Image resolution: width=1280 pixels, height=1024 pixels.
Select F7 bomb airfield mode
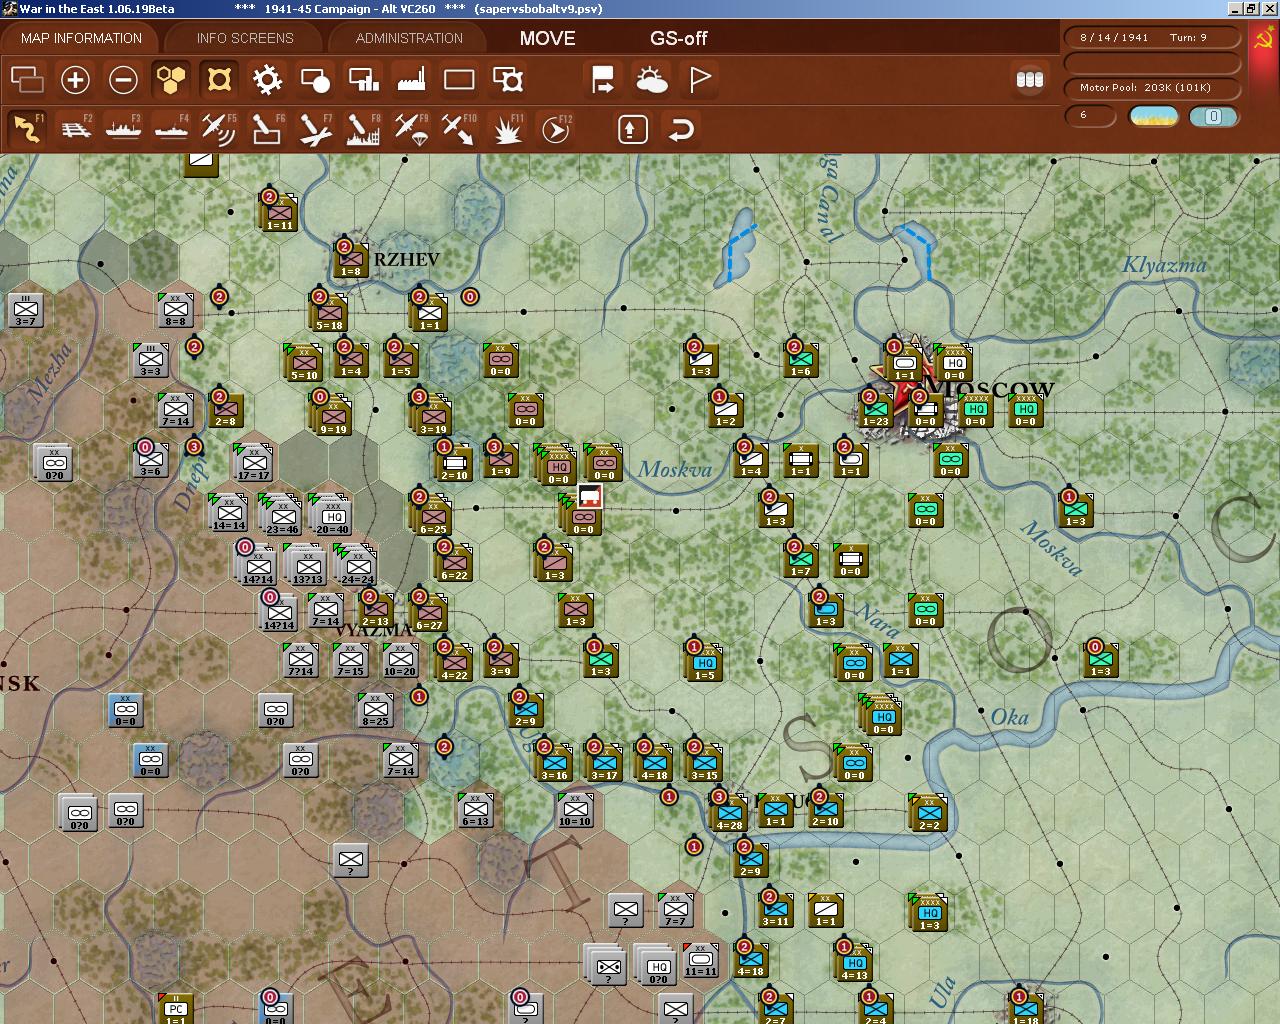pyautogui.click(x=315, y=129)
